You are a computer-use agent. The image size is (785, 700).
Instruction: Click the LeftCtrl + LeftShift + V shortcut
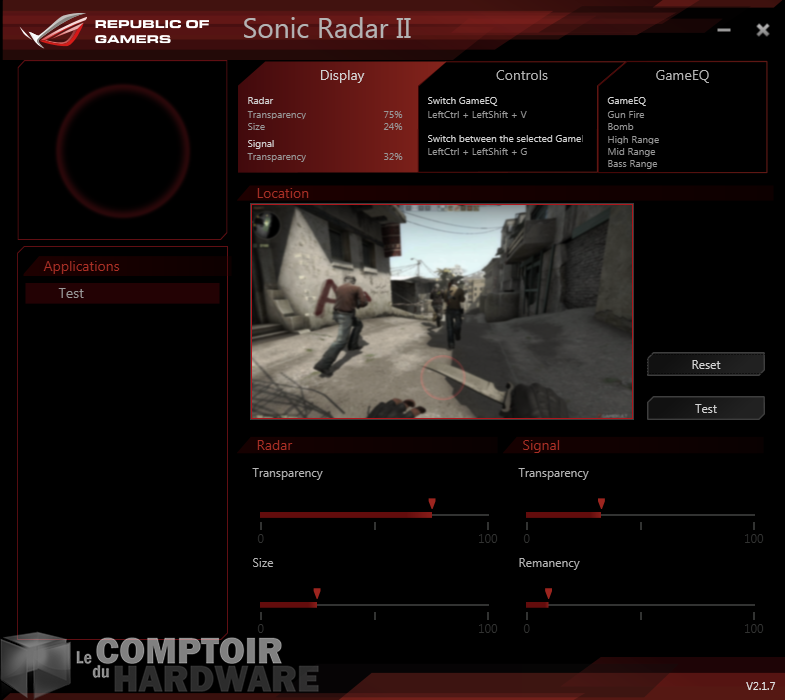(477, 115)
